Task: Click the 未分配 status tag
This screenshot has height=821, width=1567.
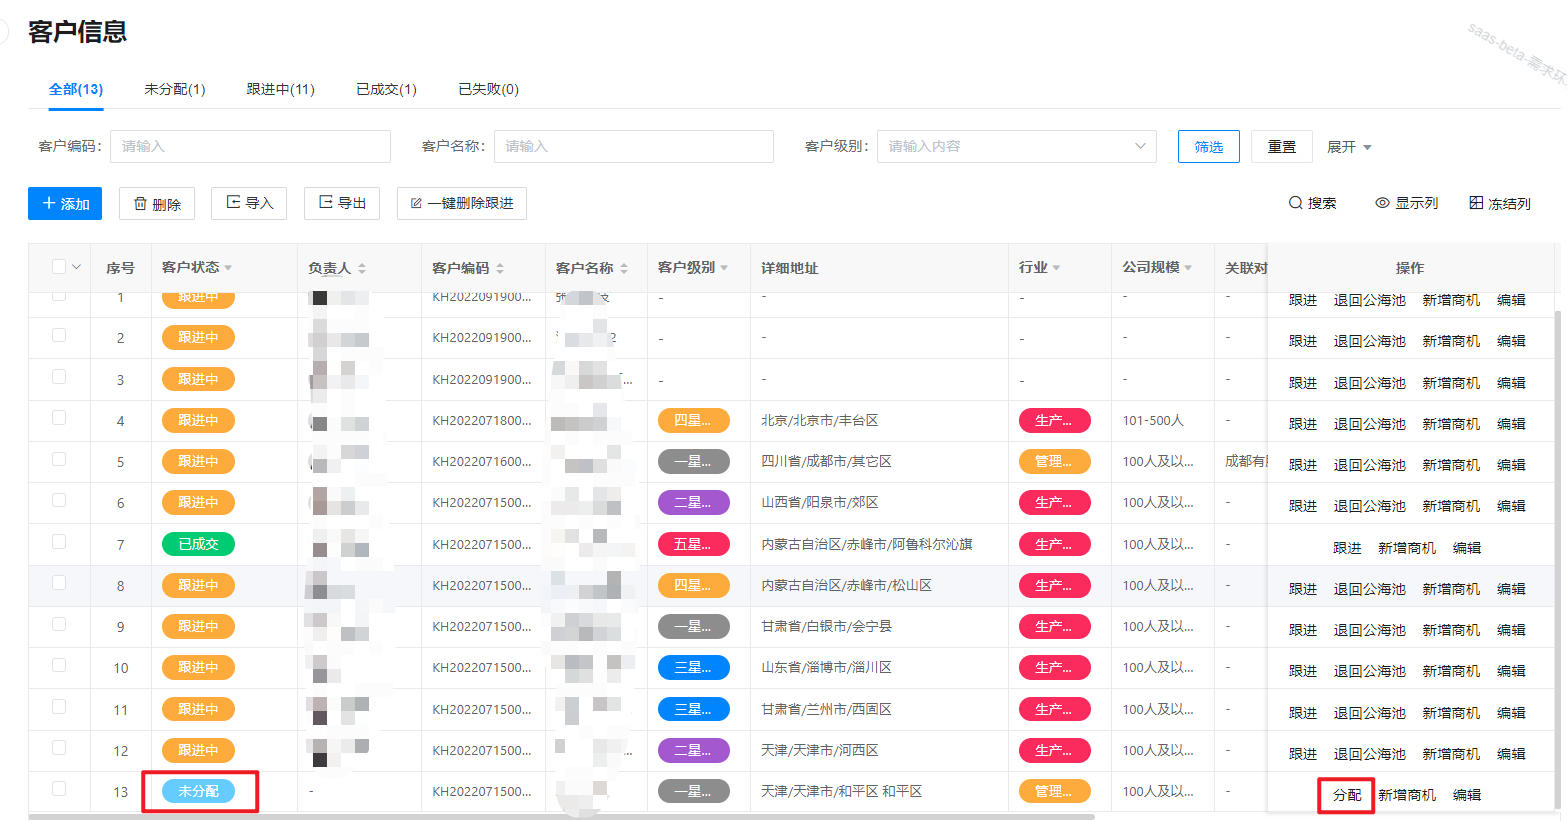Action: [198, 791]
